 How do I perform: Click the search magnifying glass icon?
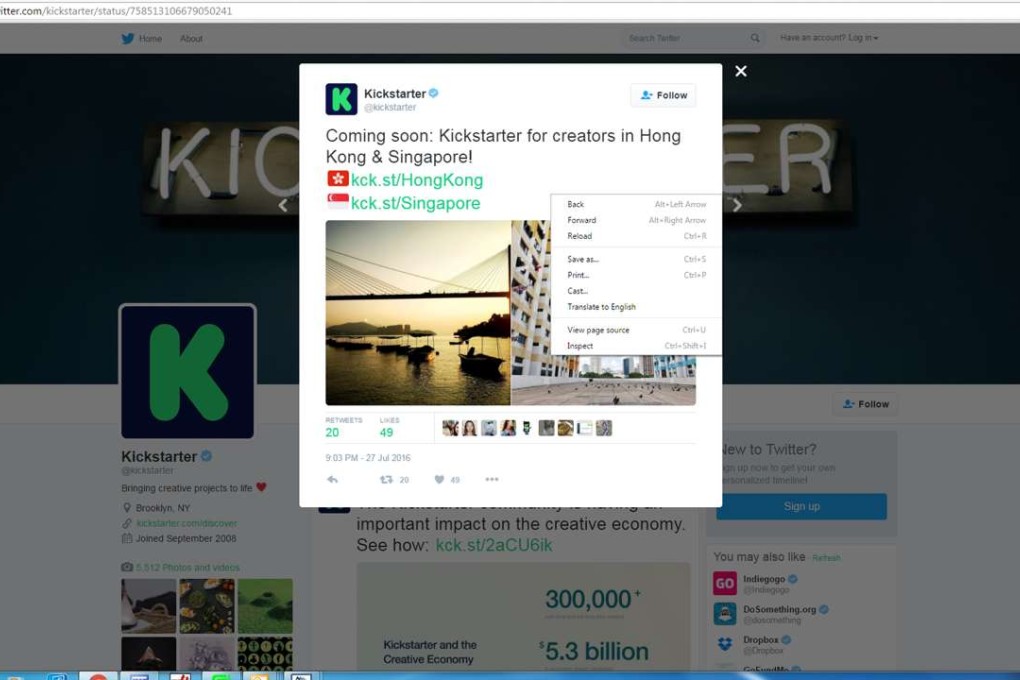click(x=755, y=37)
